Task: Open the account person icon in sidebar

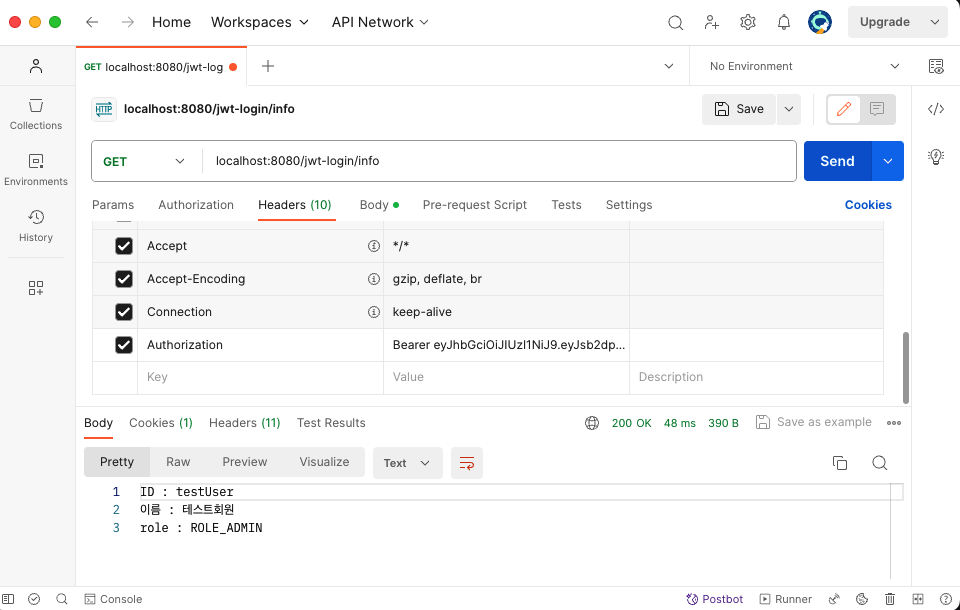Action: [x=36, y=66]
